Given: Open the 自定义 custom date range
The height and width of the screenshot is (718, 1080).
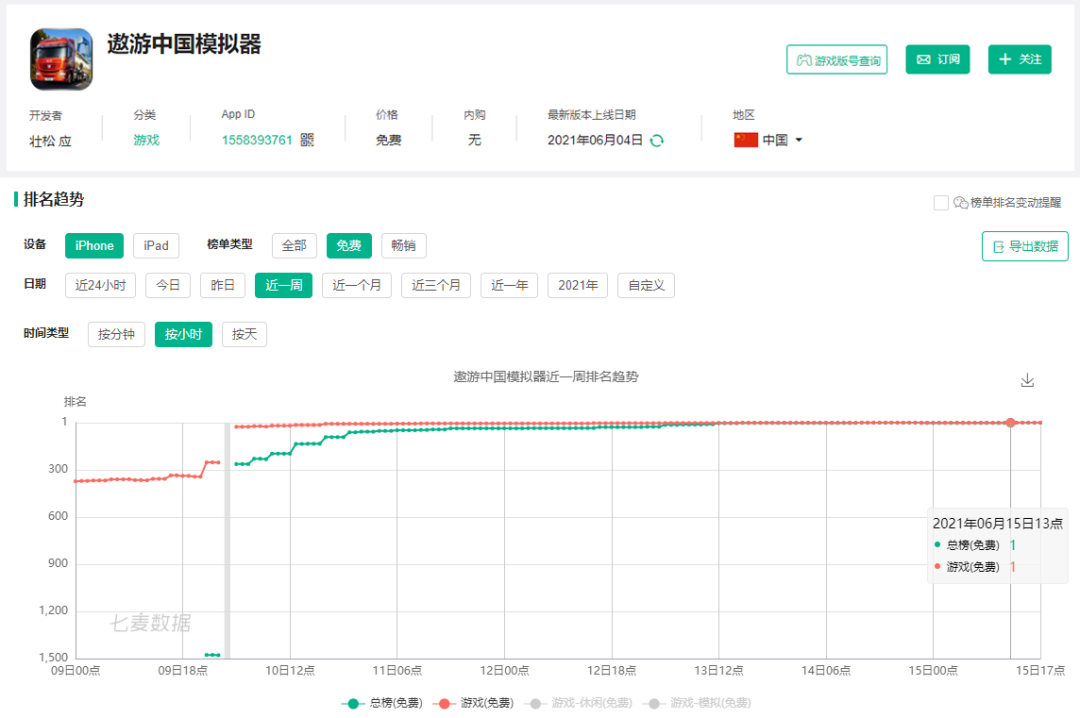Looking at the screenshot, I should tap(646, 285).
